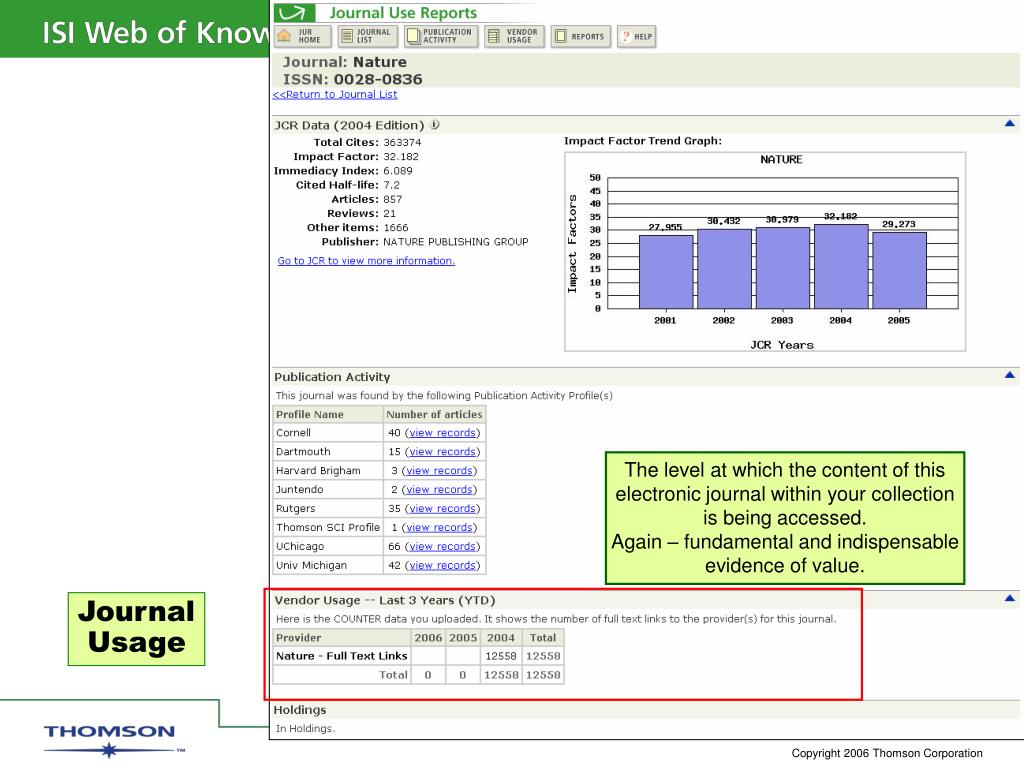This screenshot has width=1024, height=768.
Task: Open Help from the toolbar
Action: pyautogui.click(x=636, y=37)
